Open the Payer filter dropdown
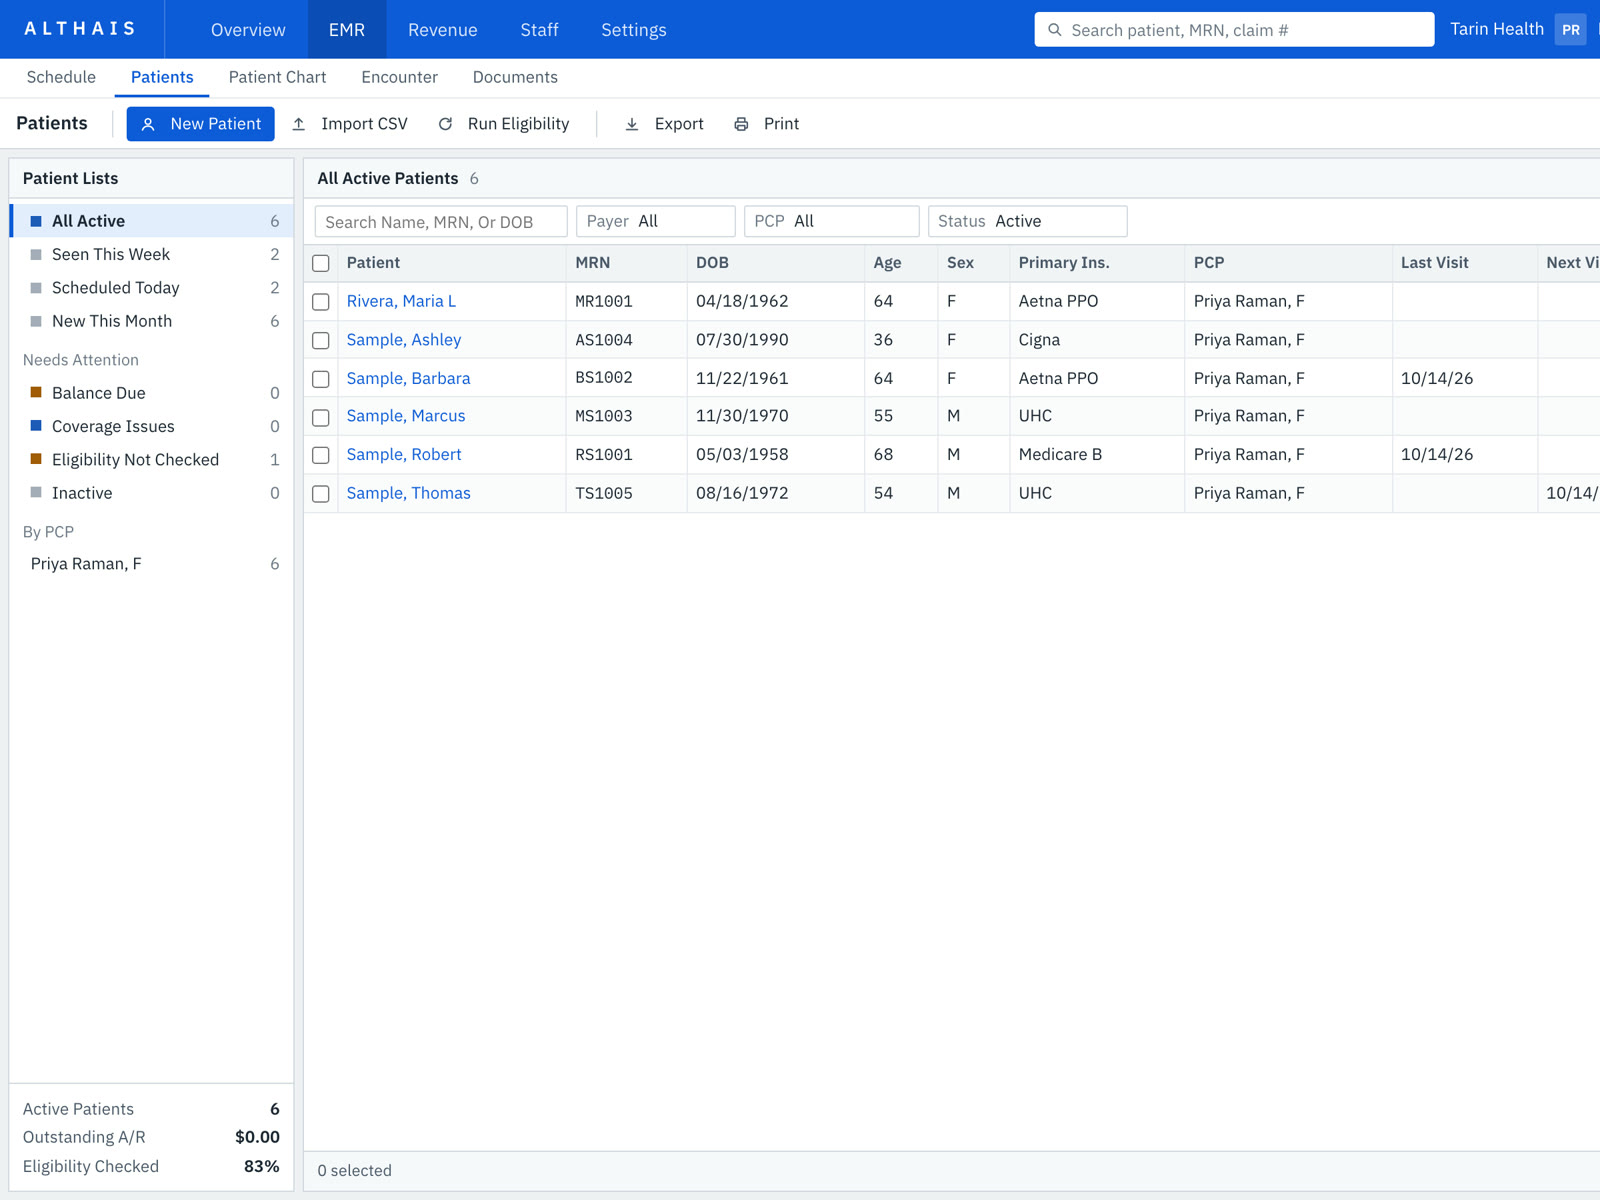The width and height of the screenshot is (1600, 1200). (656, 221)
